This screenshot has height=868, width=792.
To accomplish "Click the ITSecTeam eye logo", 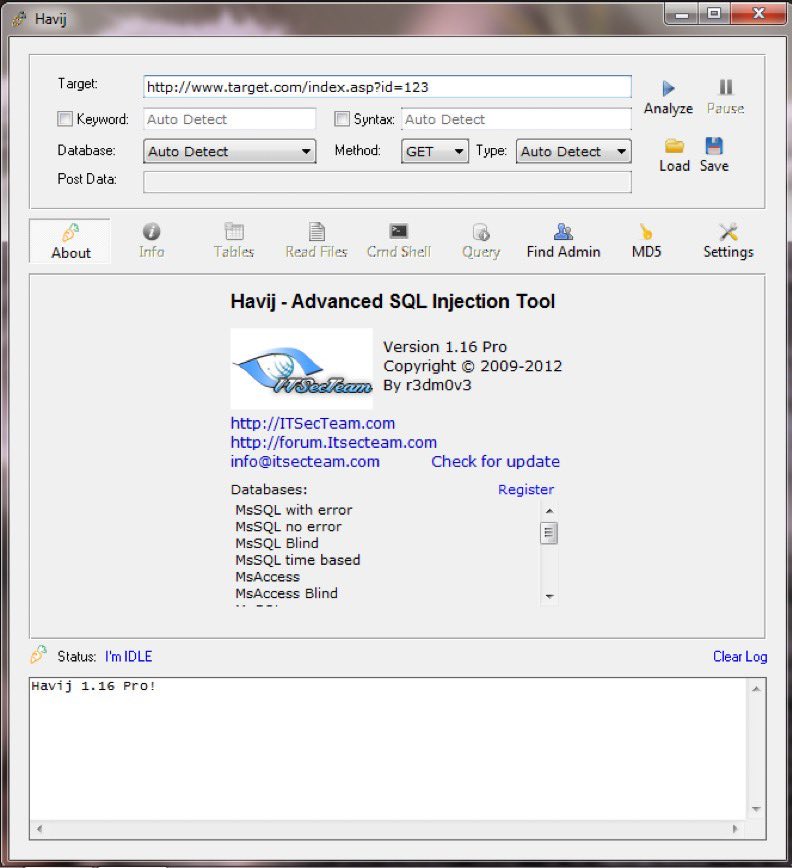I will pyautogui.click(x=302, y=369).
